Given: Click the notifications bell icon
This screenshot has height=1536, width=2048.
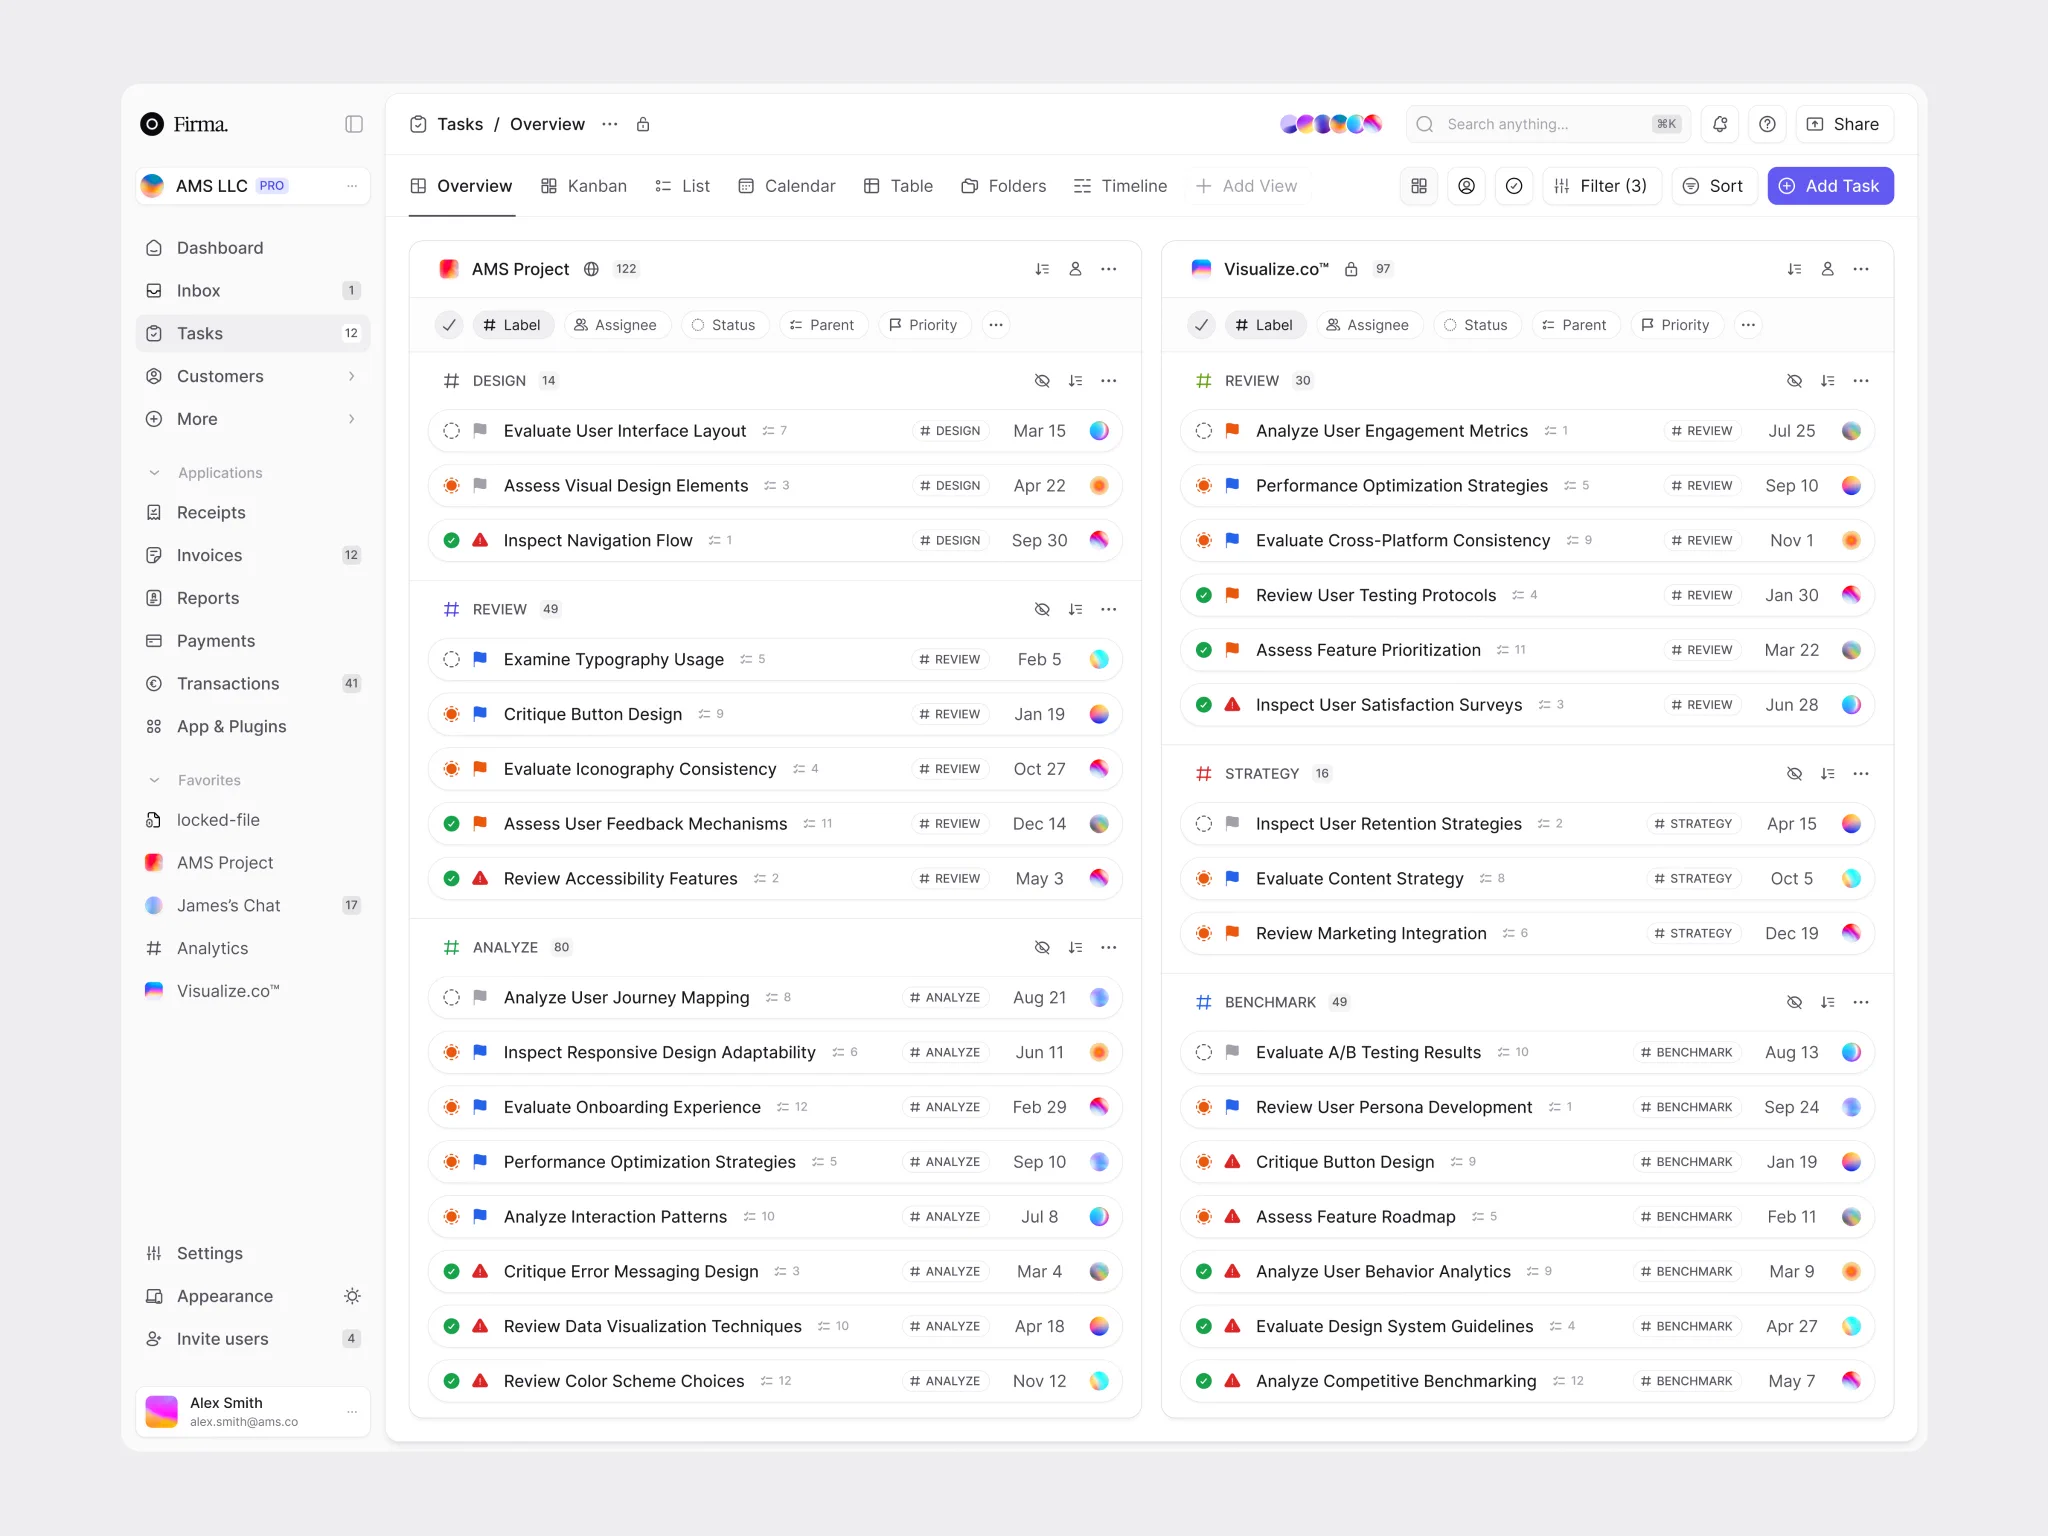Looking at the screenshot, I should tap(1720, 124).
